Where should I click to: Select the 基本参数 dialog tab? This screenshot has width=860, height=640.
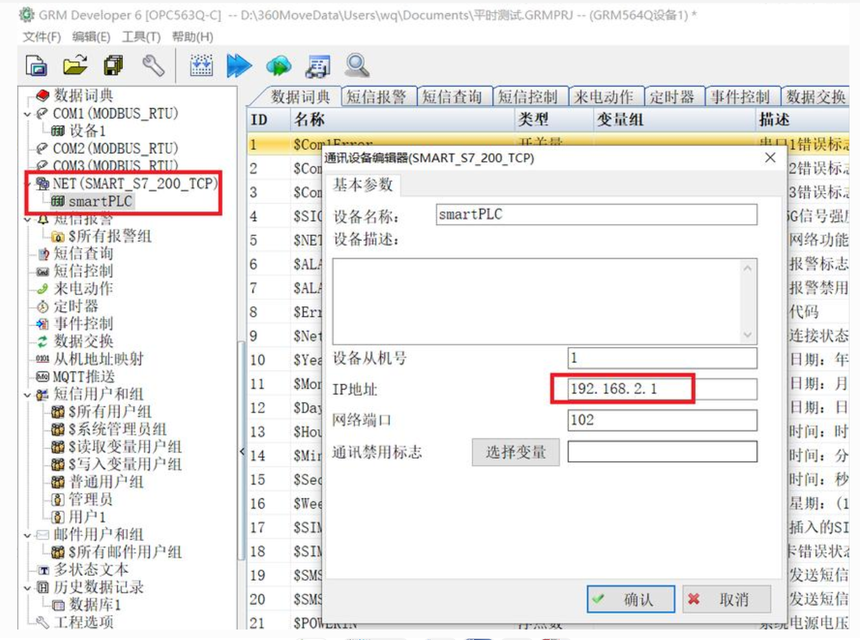pyautogui.click(x=363, y=185)
